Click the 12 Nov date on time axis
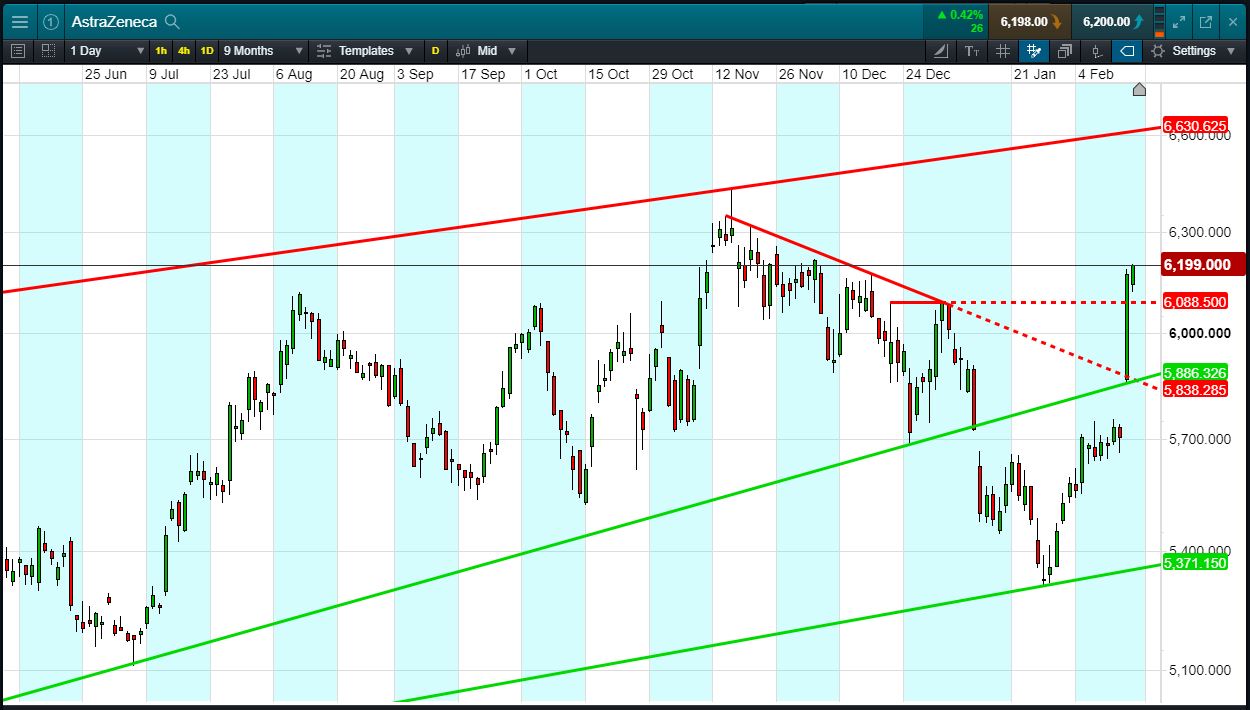This screenshot has width=1250, height=710. point(737,74)
